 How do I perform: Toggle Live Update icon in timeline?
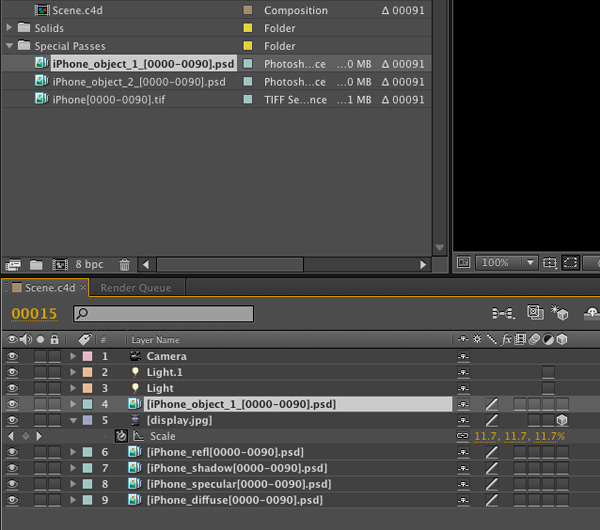(x=535, y=312)
